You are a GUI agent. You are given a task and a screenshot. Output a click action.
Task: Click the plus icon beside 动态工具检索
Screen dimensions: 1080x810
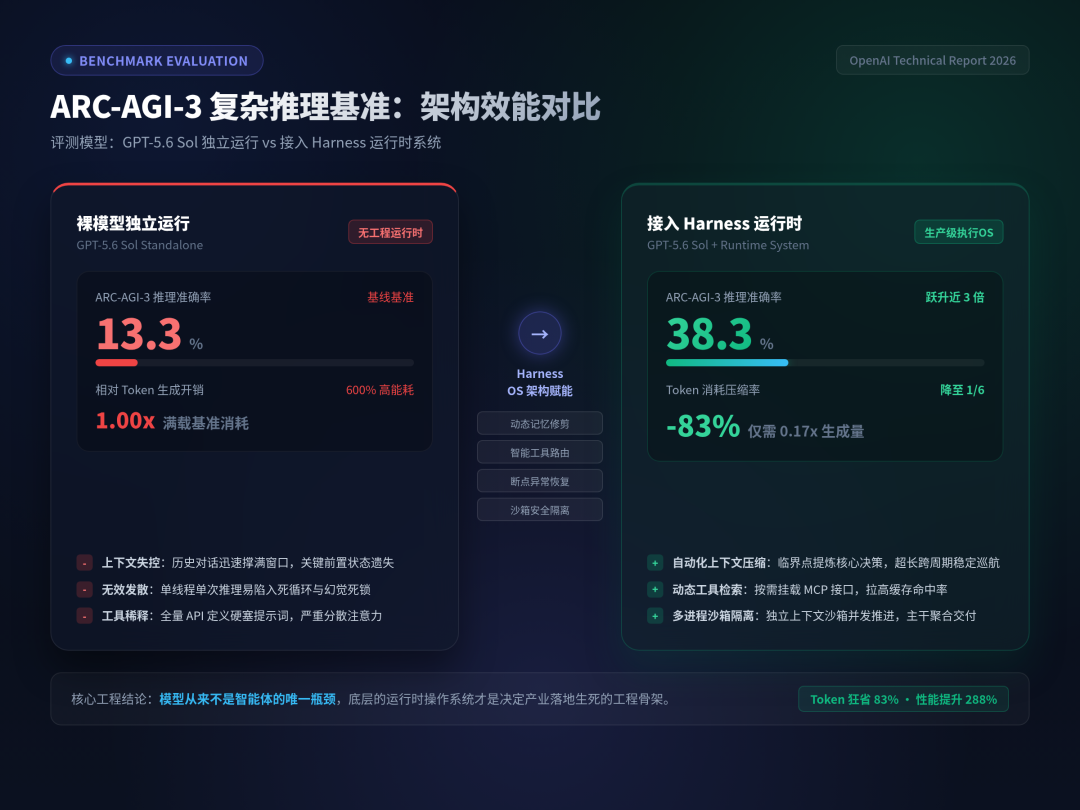655,590
